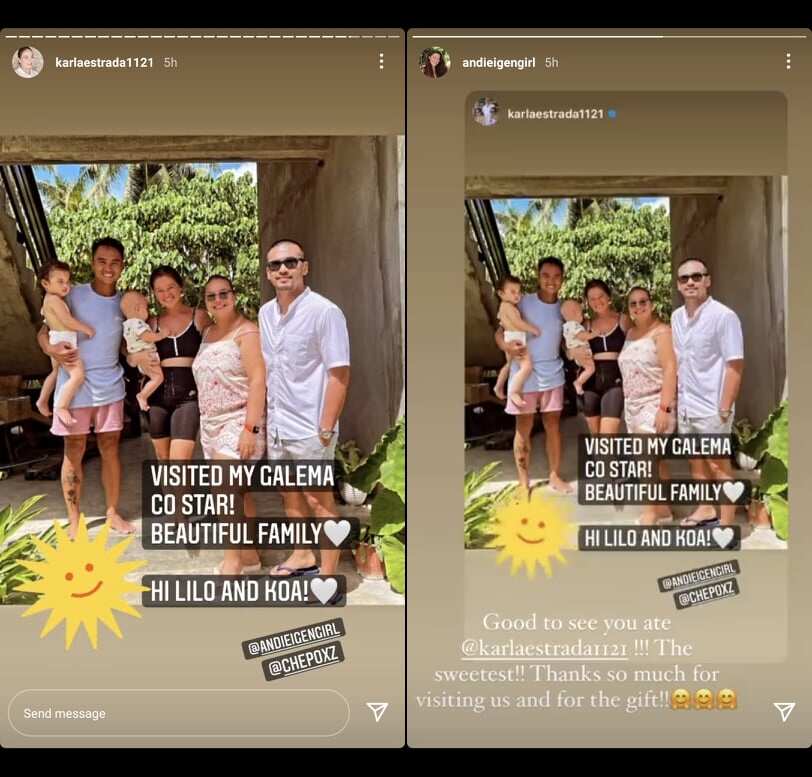Screen dimensions: 812x777
Task: Tap share paper-plane icon on left story
Action: (x=377, y=712)
